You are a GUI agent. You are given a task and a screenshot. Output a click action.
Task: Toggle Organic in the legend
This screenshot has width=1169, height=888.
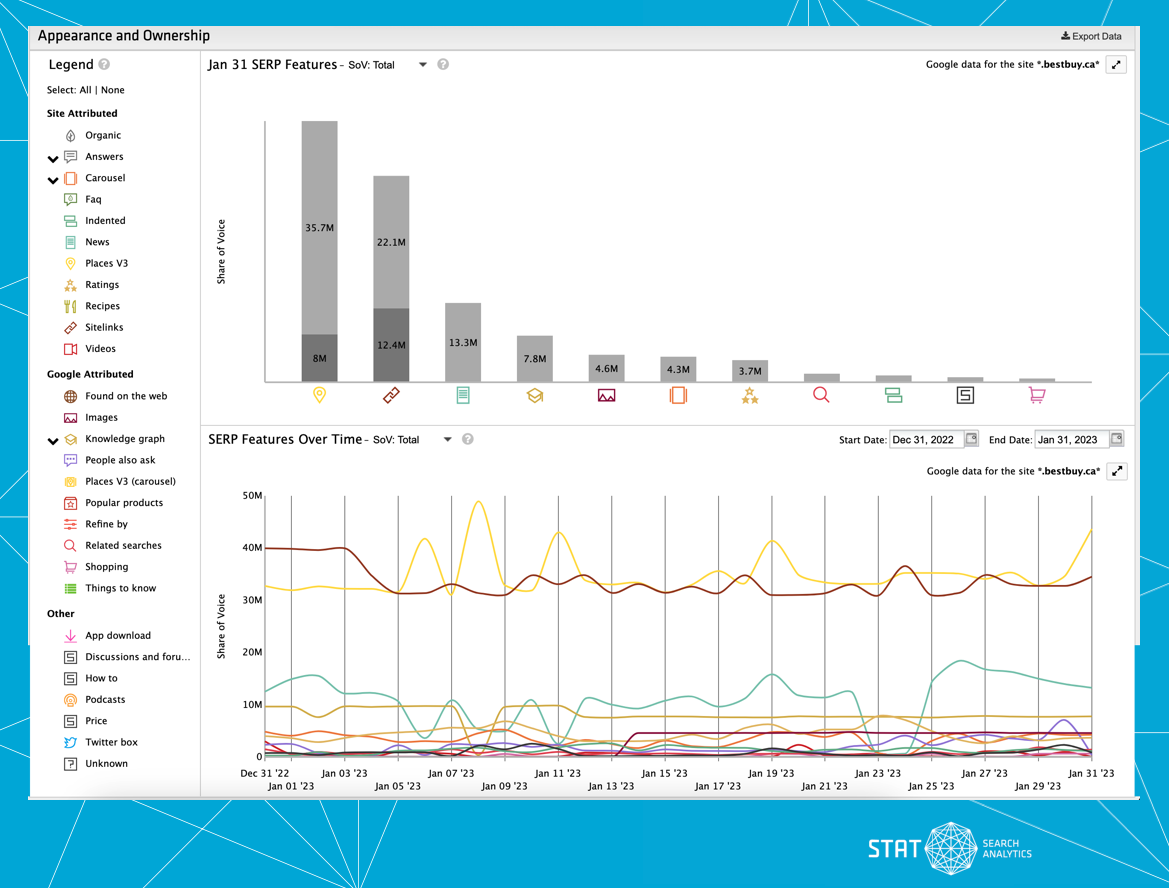tap(102, 135)
